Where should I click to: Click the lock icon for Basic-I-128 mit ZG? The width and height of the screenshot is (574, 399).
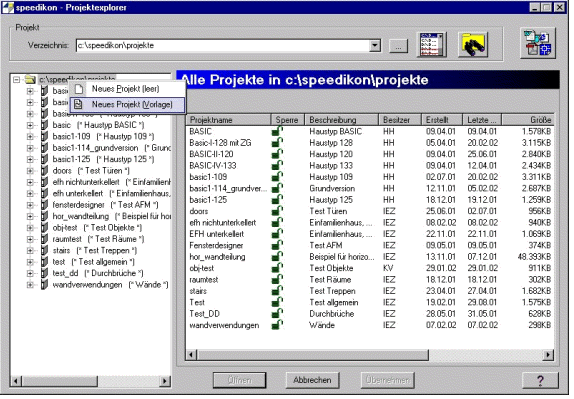click(x=277, y=142)
